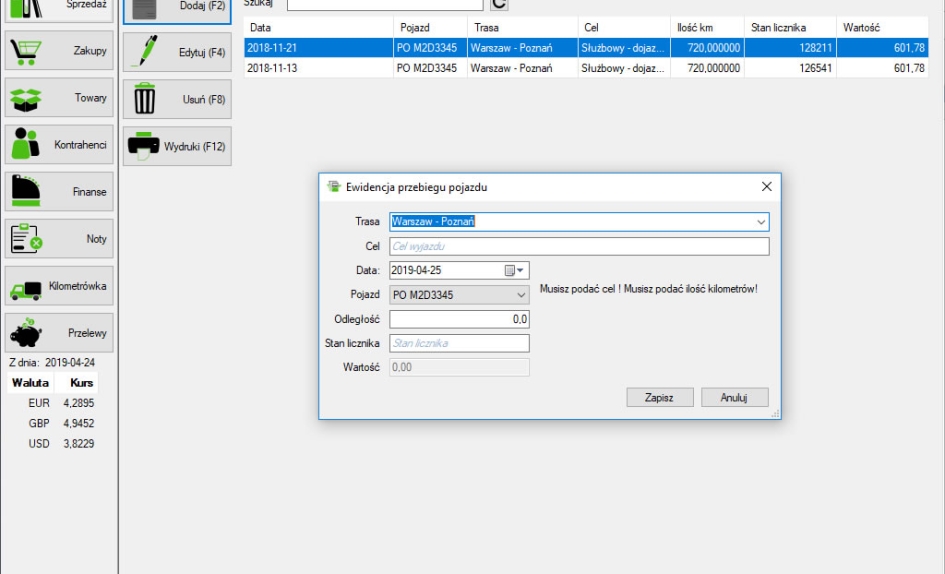Expand the Trasa route dropdown
This screenshot has width=945, height=574.
(761, 222)
